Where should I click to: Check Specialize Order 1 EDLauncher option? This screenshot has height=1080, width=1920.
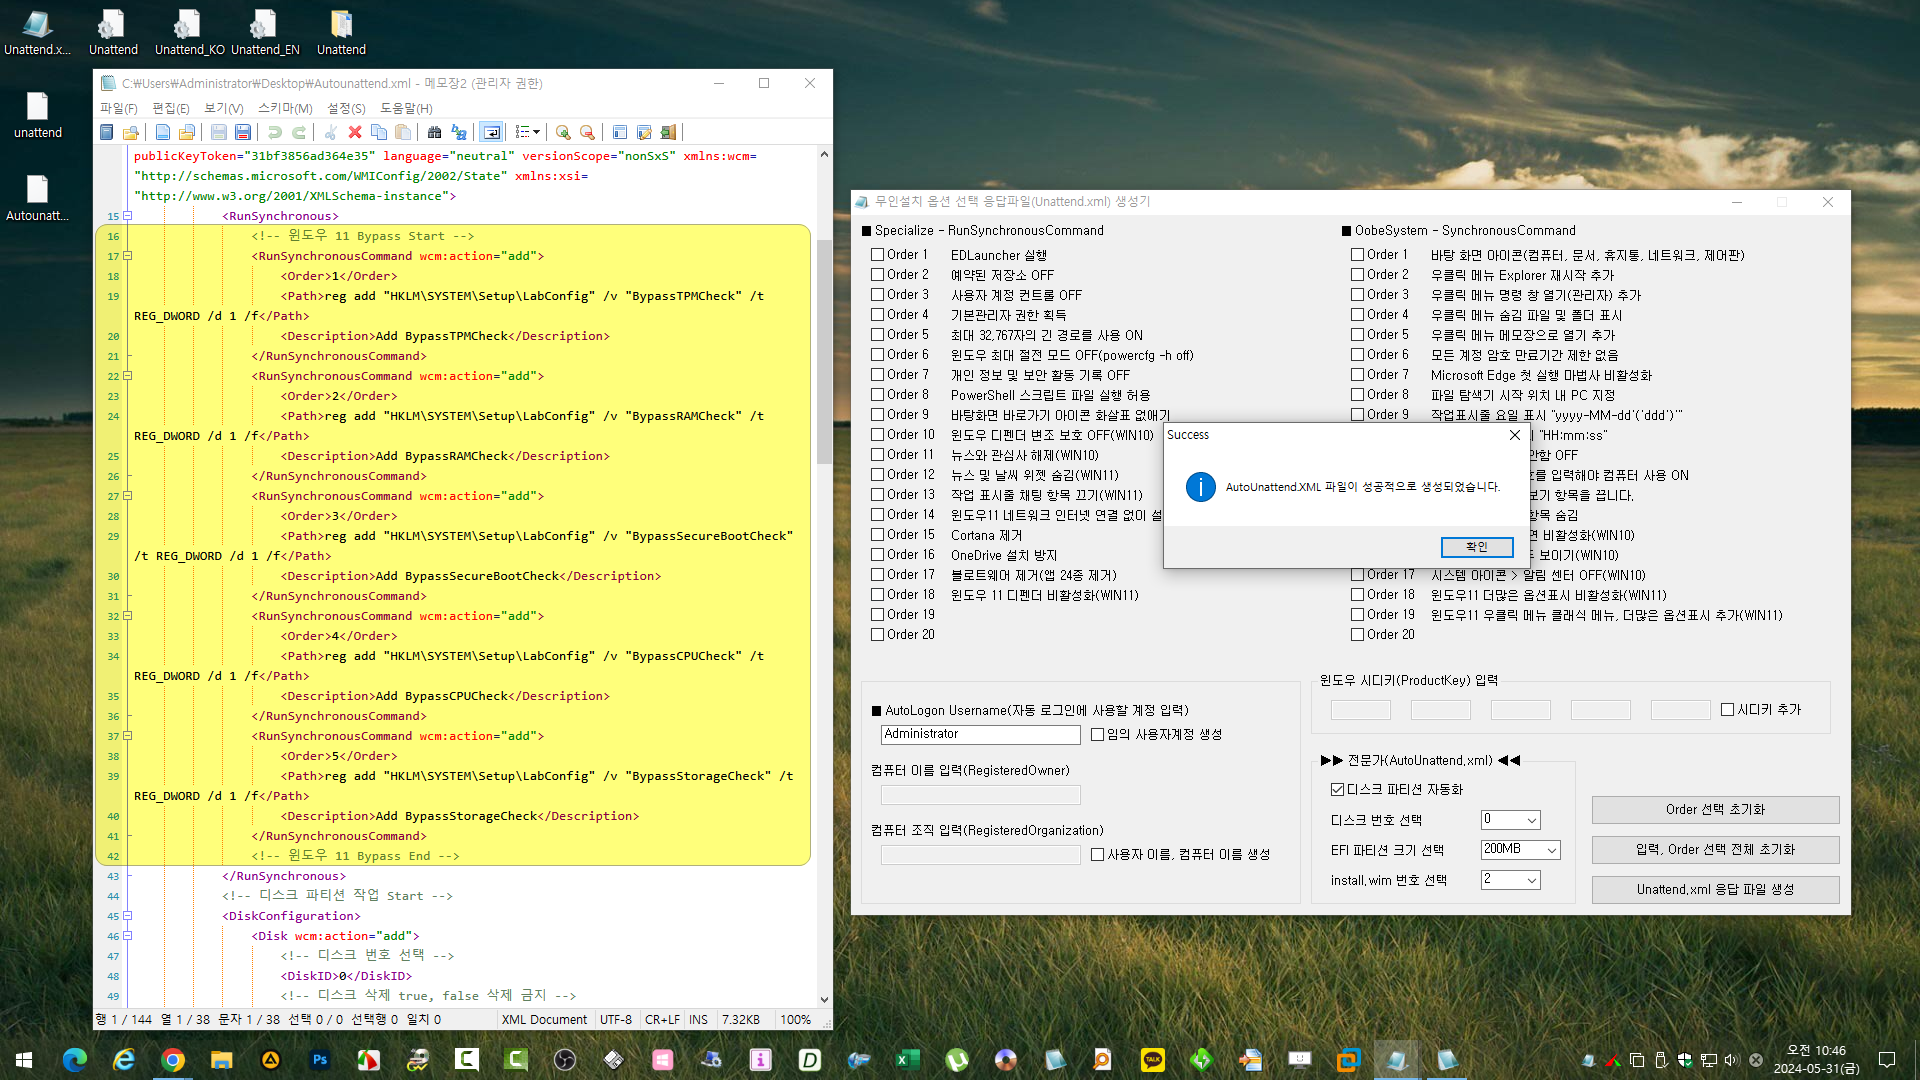877,255
